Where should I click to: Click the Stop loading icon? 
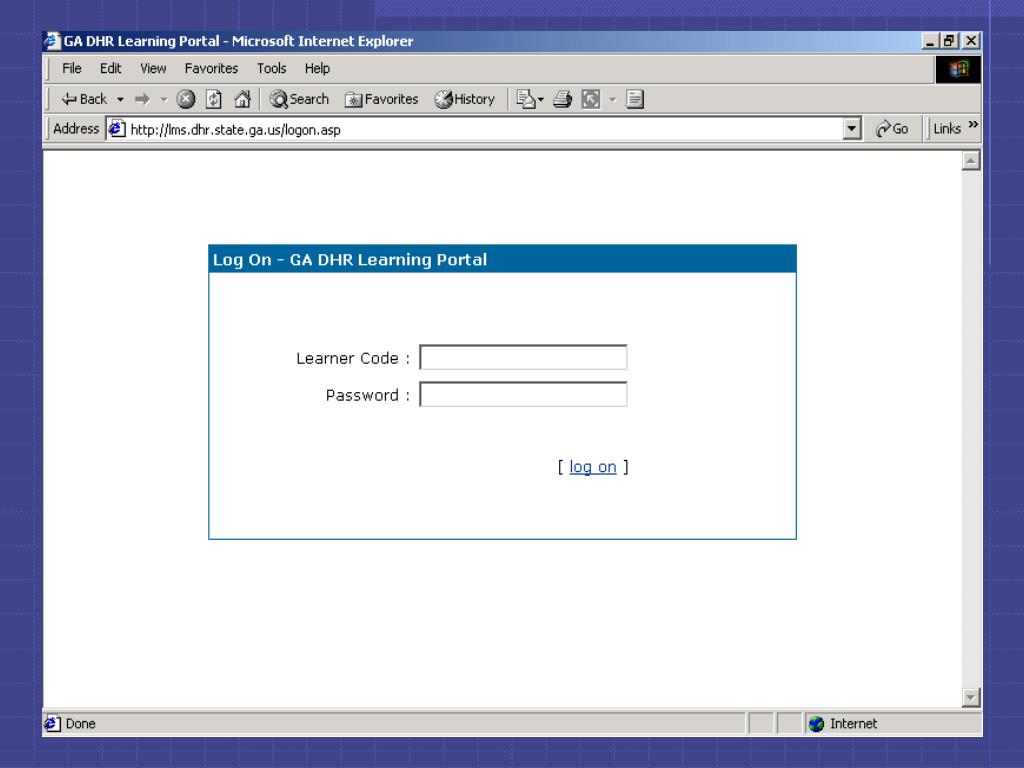pos(186,99)
